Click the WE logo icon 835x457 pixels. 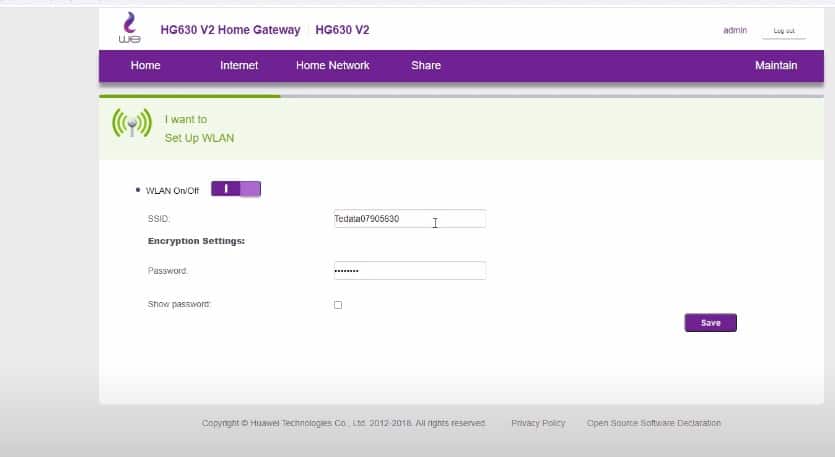coord(130,30)
